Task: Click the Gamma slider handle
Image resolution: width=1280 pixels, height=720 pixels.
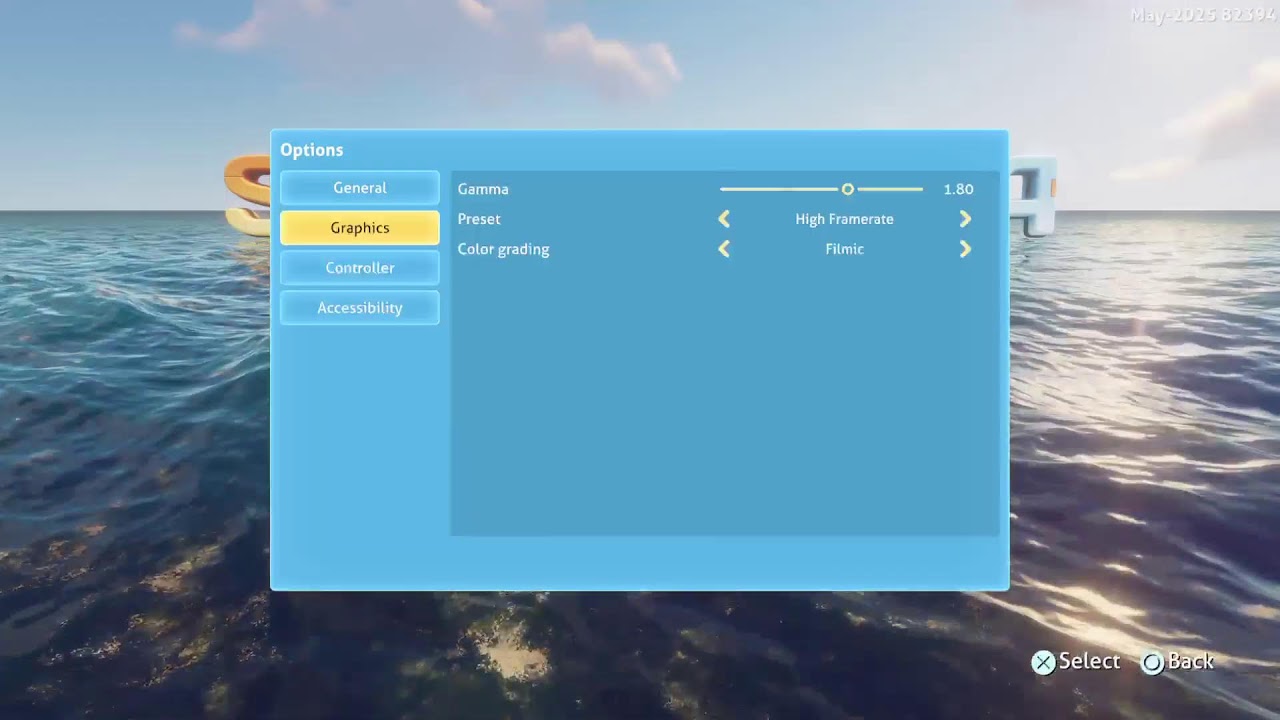Action: [x=847, y=189]
